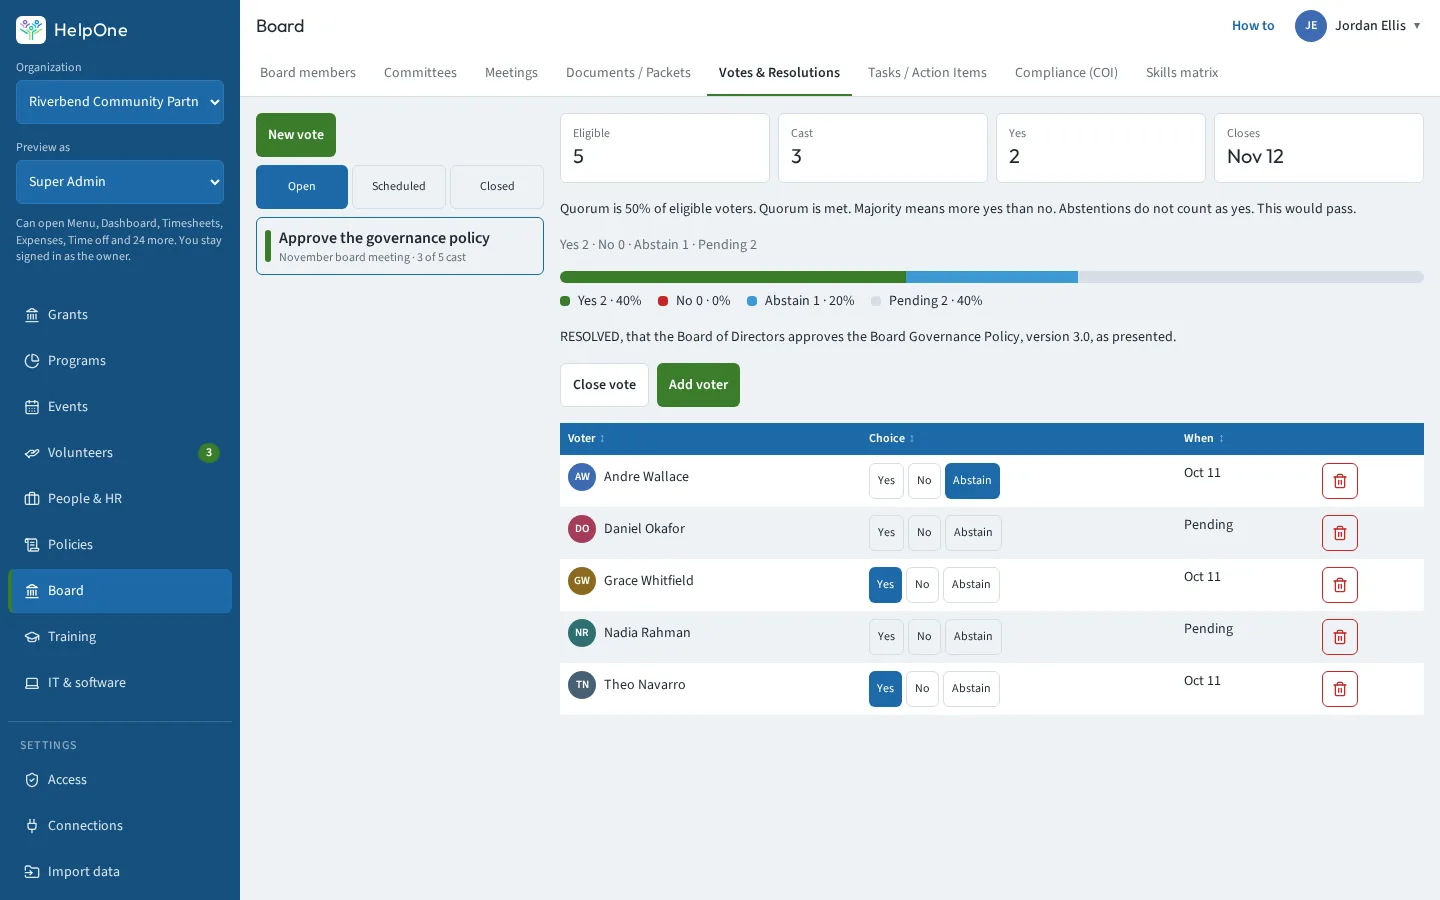Select the Programs pie chart icon

(x=32, y=361)
